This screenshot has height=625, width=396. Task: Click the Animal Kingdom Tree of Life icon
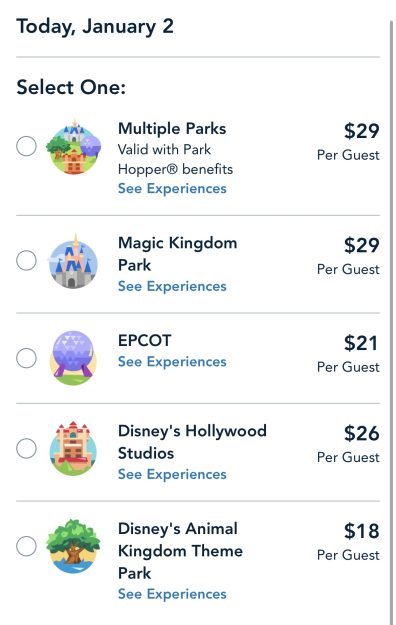point(73,546)
